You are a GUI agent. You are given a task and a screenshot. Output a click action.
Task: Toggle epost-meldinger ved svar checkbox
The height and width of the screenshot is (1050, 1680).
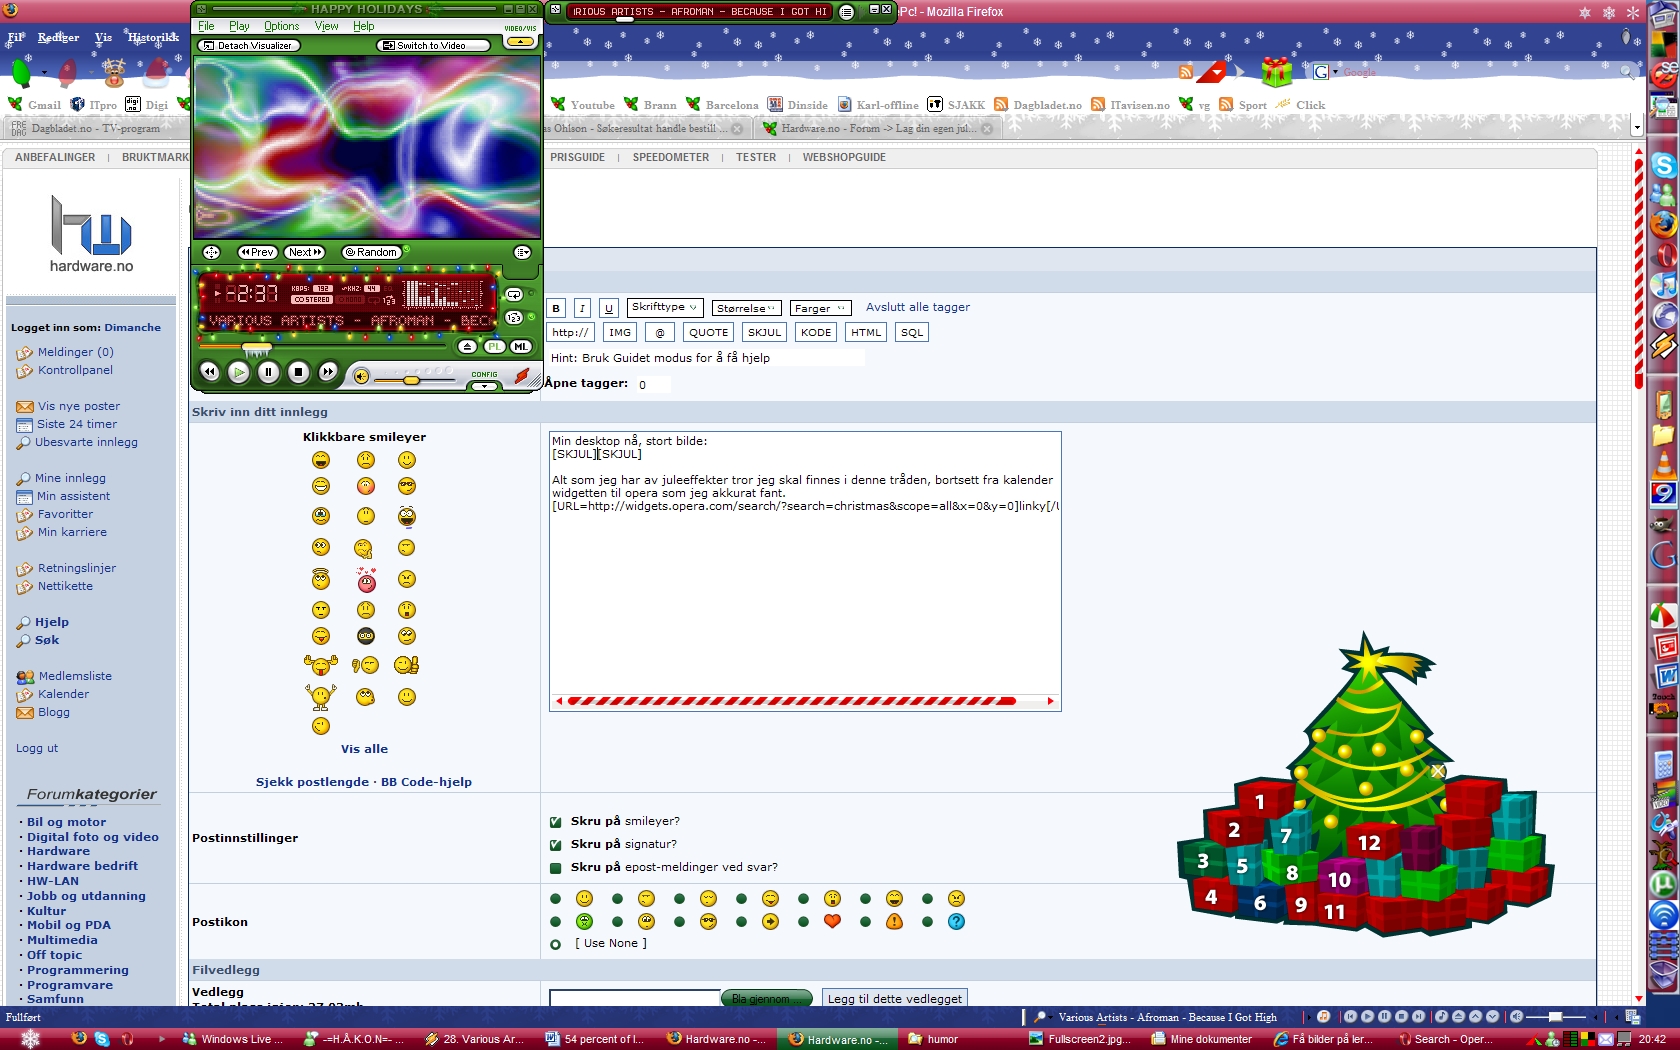click(555, 868)
